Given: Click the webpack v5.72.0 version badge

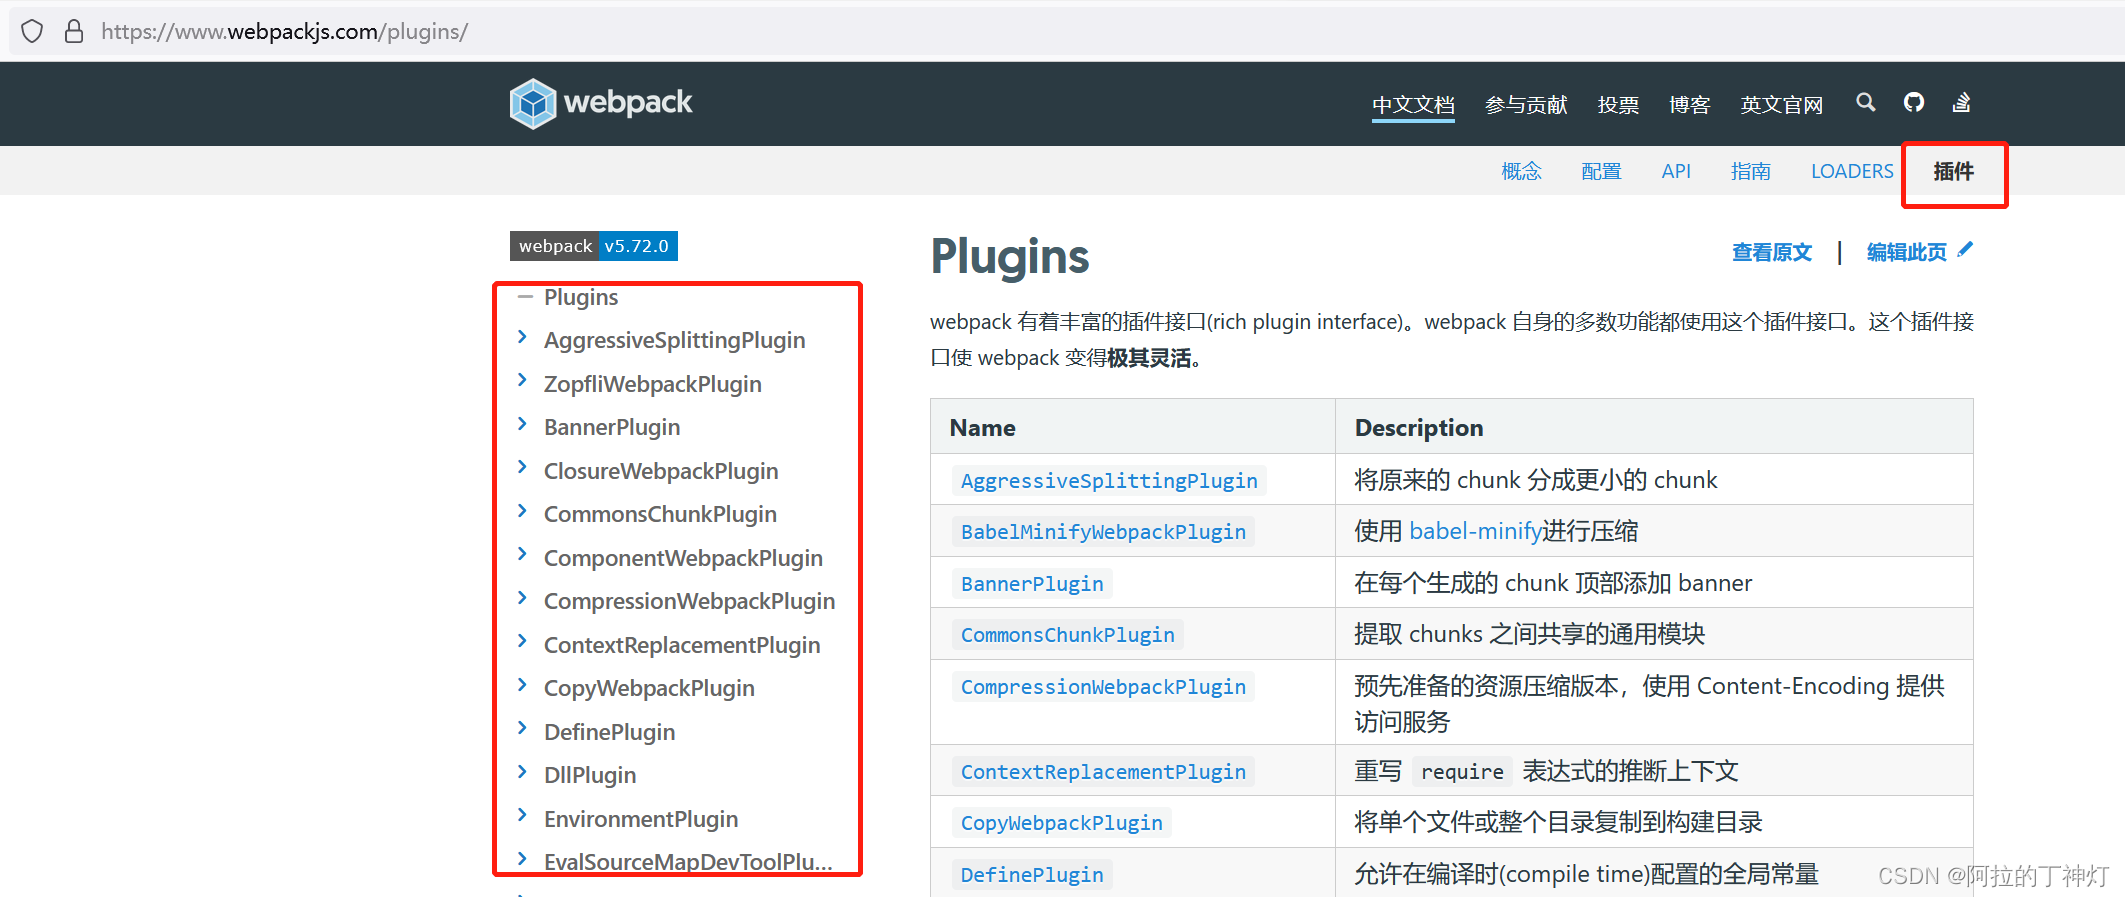Looking at the screenshot, I should pos(594,246).
